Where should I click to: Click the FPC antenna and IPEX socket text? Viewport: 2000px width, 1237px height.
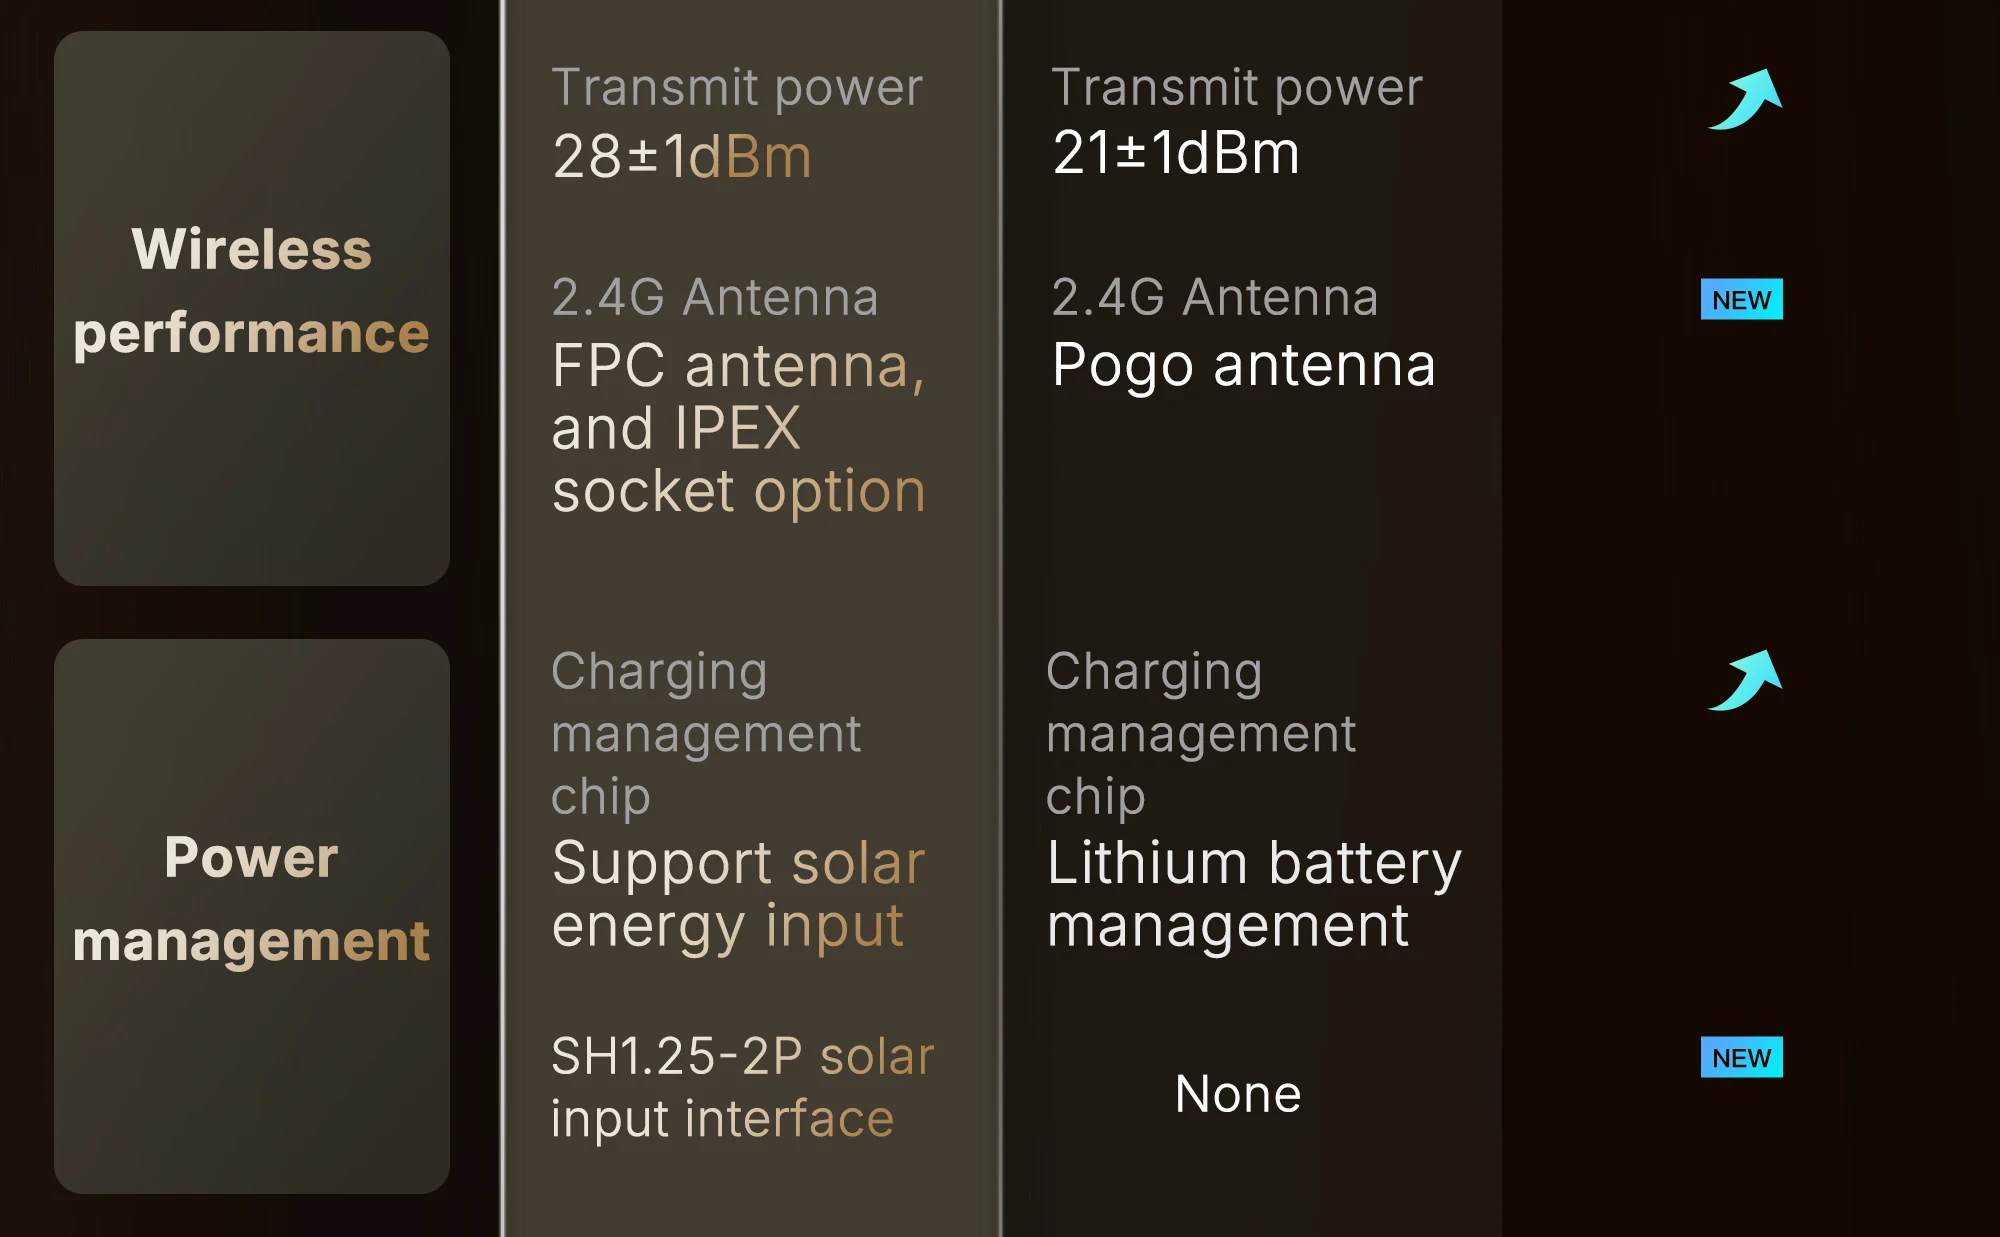(738, 428)
